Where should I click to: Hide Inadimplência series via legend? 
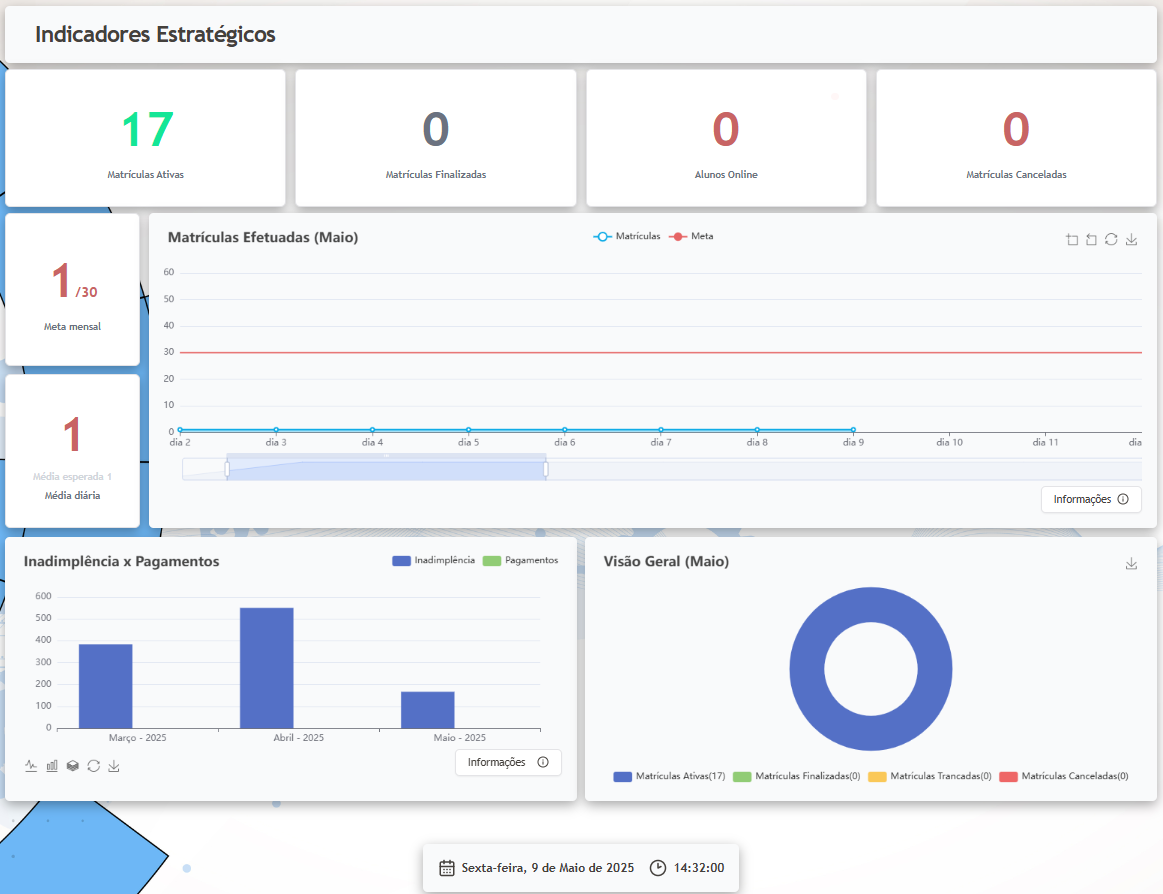coord(434,561)
